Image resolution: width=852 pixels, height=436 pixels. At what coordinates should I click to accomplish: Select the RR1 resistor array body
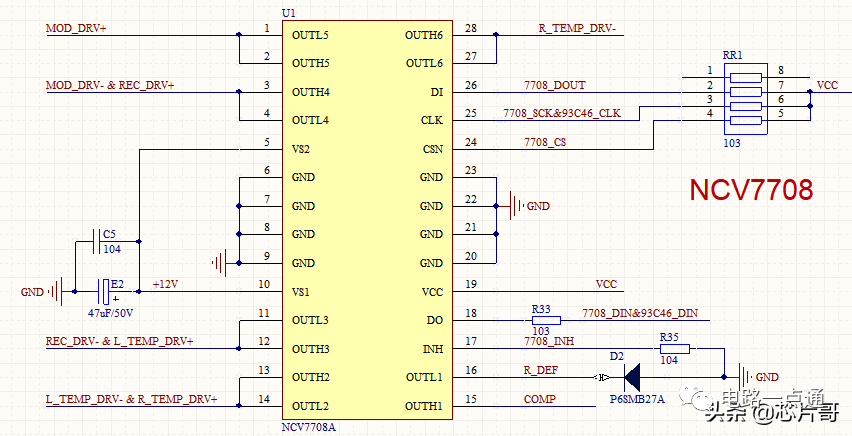746,98
